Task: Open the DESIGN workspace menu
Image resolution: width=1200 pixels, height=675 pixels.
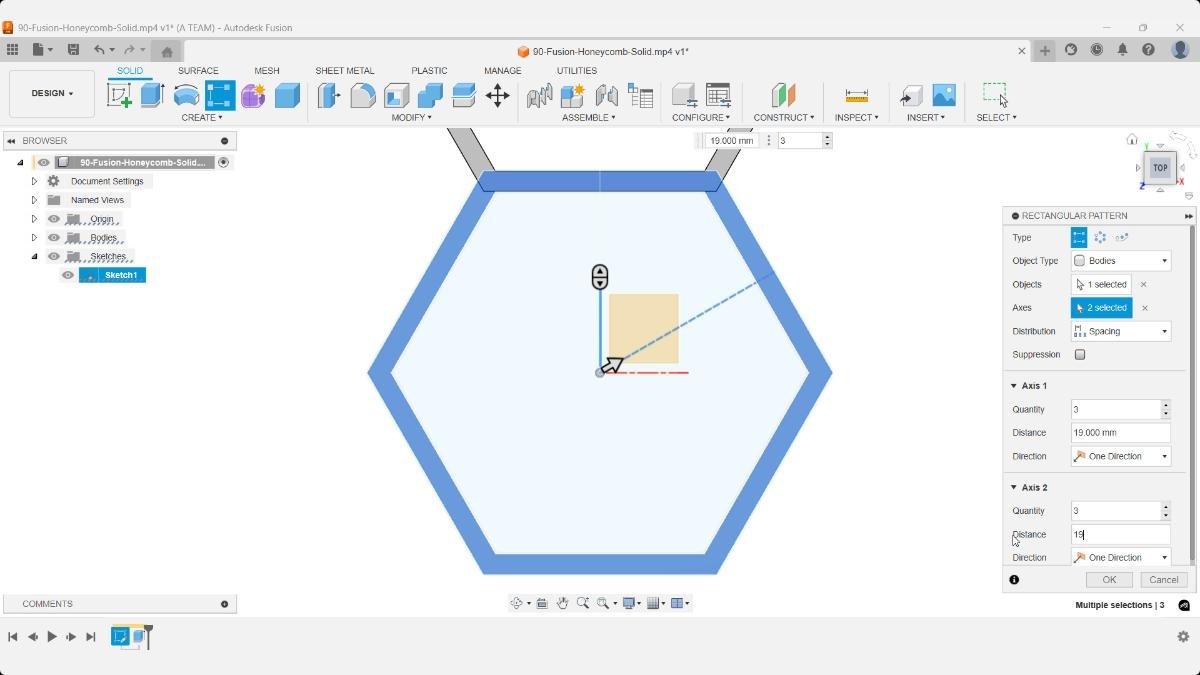Action: tap(51, 93)
